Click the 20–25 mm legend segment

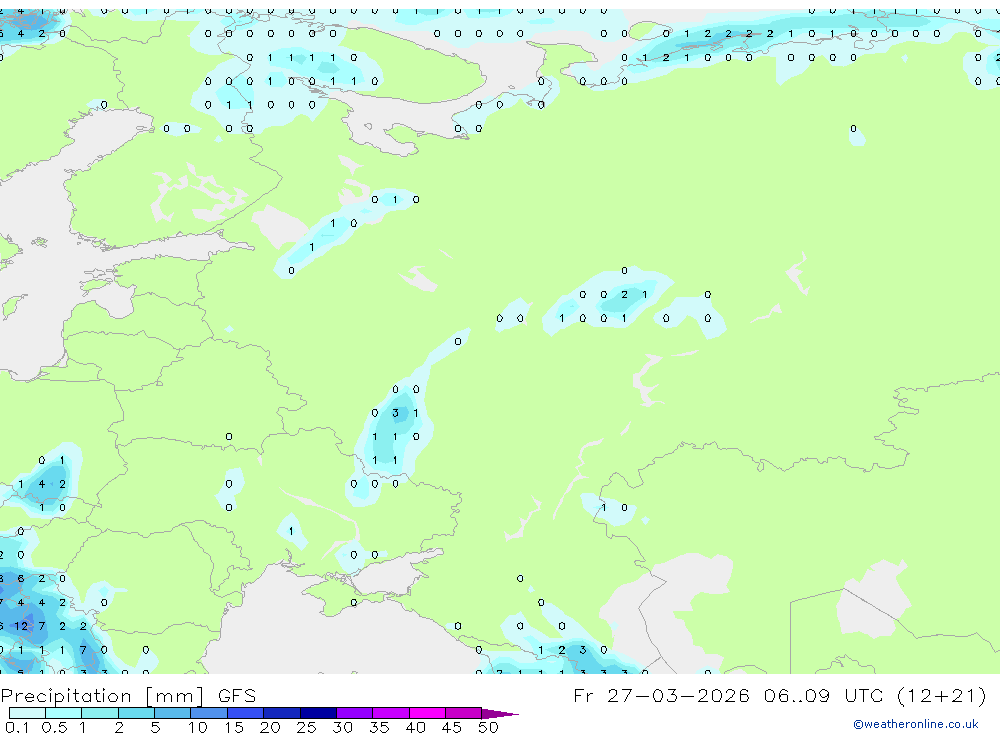pyautogui.click(x=282, y=713)
